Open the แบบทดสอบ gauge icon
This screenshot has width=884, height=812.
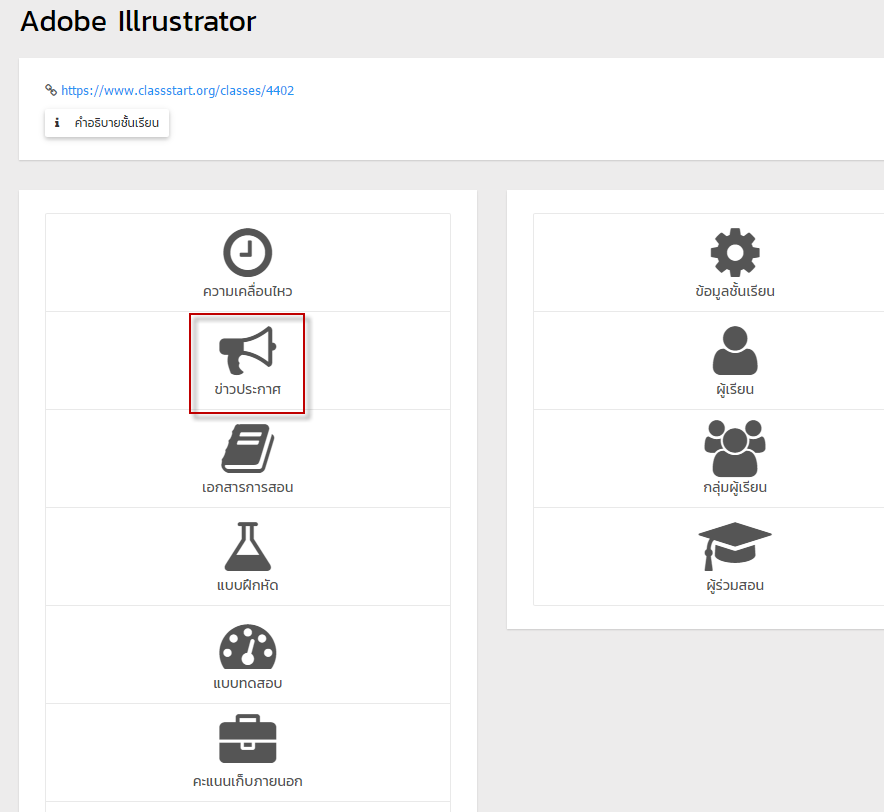click(x=247, y=646)
